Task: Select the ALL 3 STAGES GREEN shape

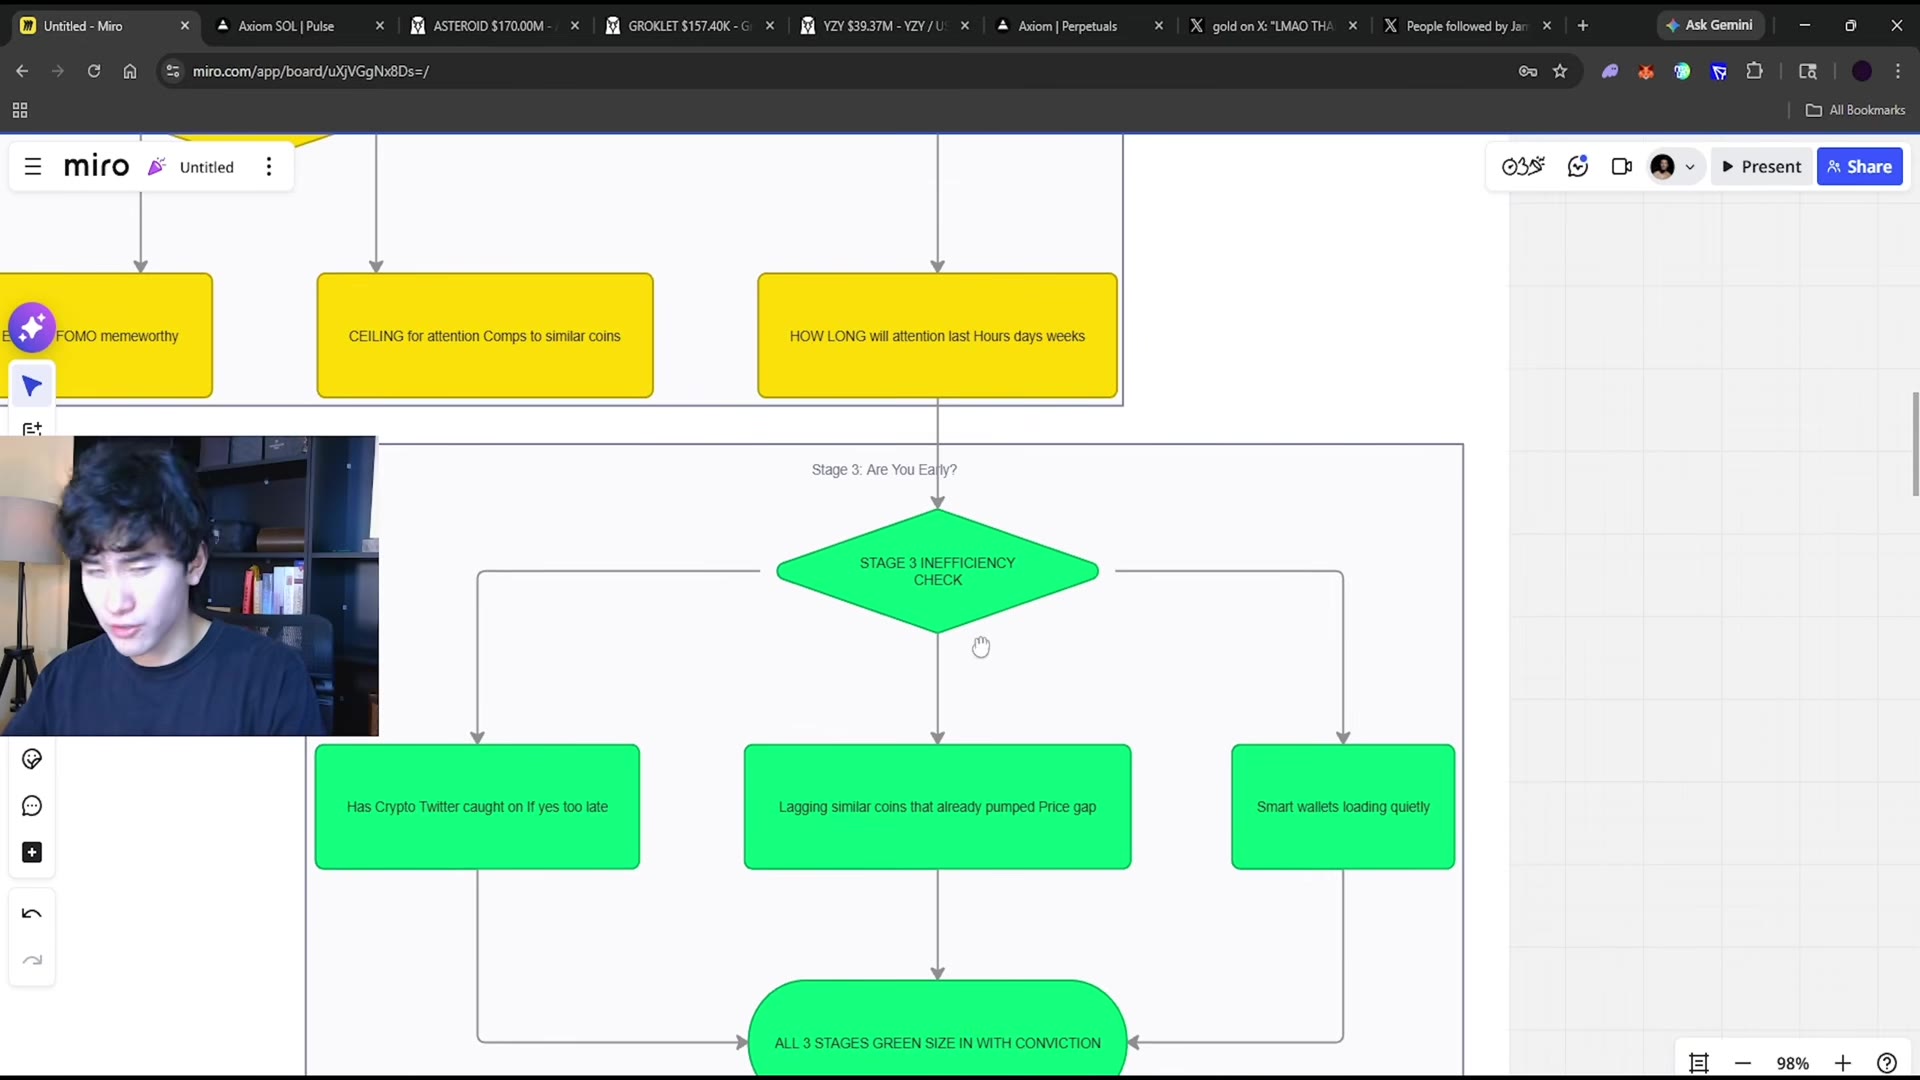Action: pos(937,1030)
